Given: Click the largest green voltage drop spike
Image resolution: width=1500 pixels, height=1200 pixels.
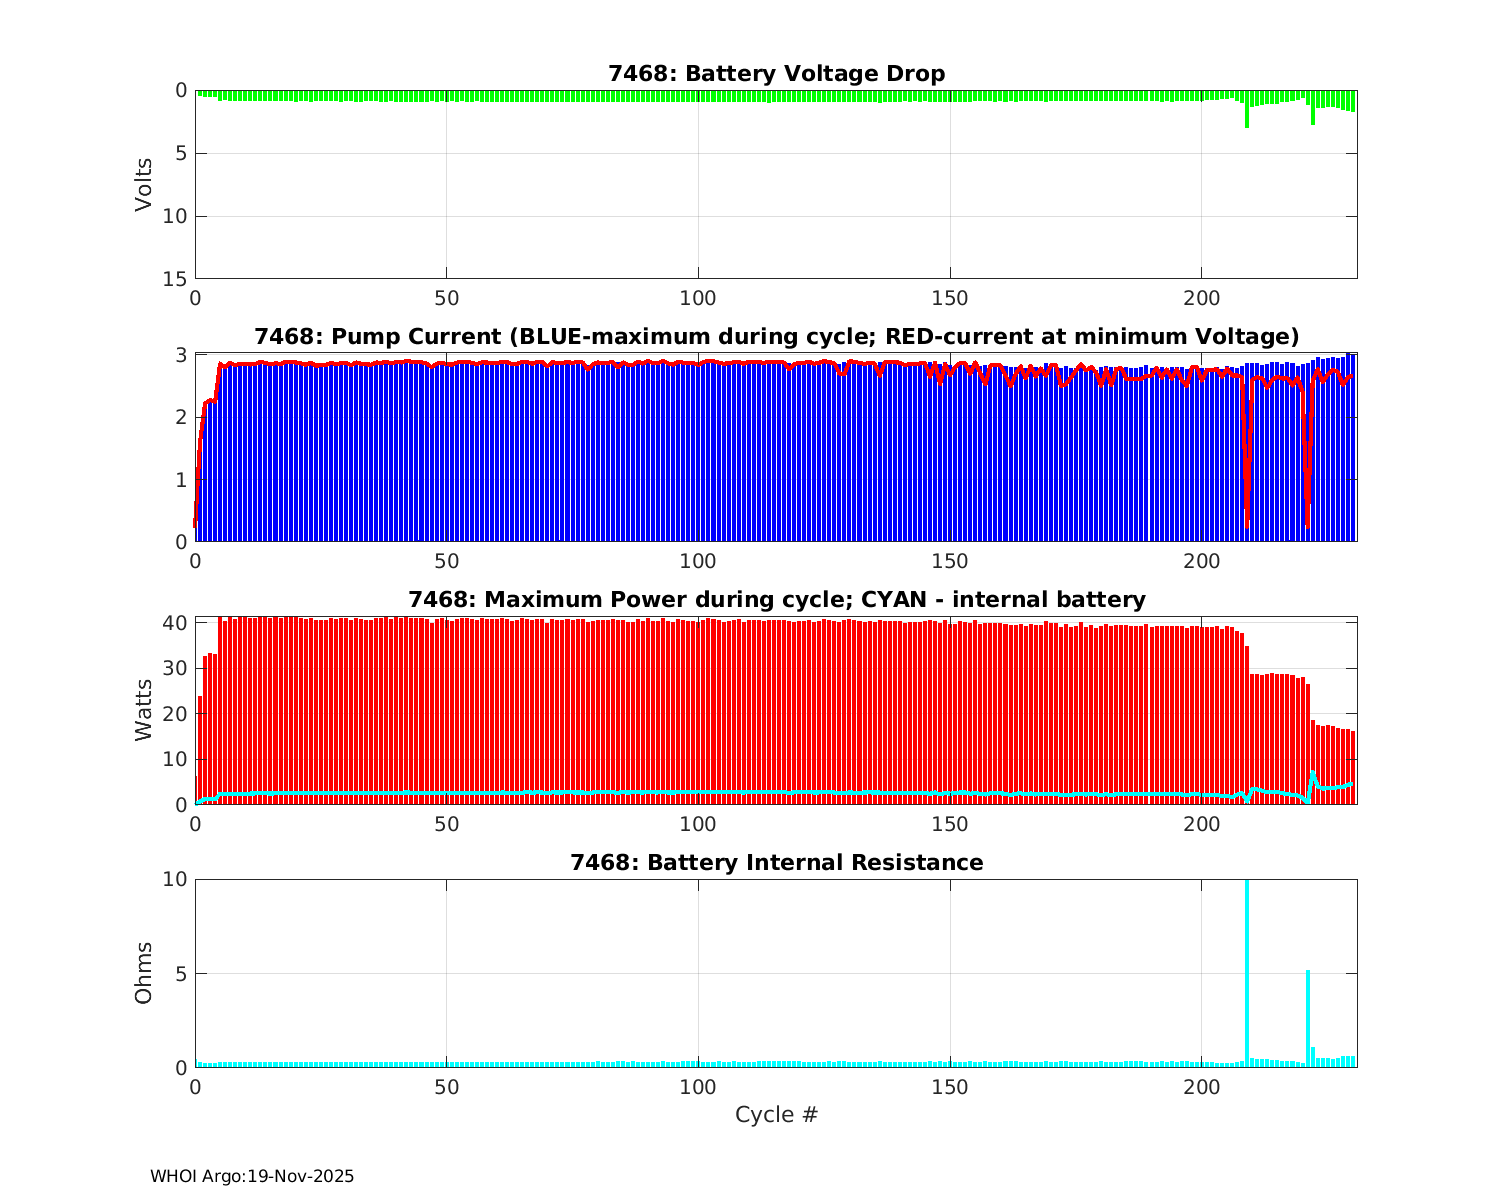Looking at the screenshot, I should [1247, 115].
